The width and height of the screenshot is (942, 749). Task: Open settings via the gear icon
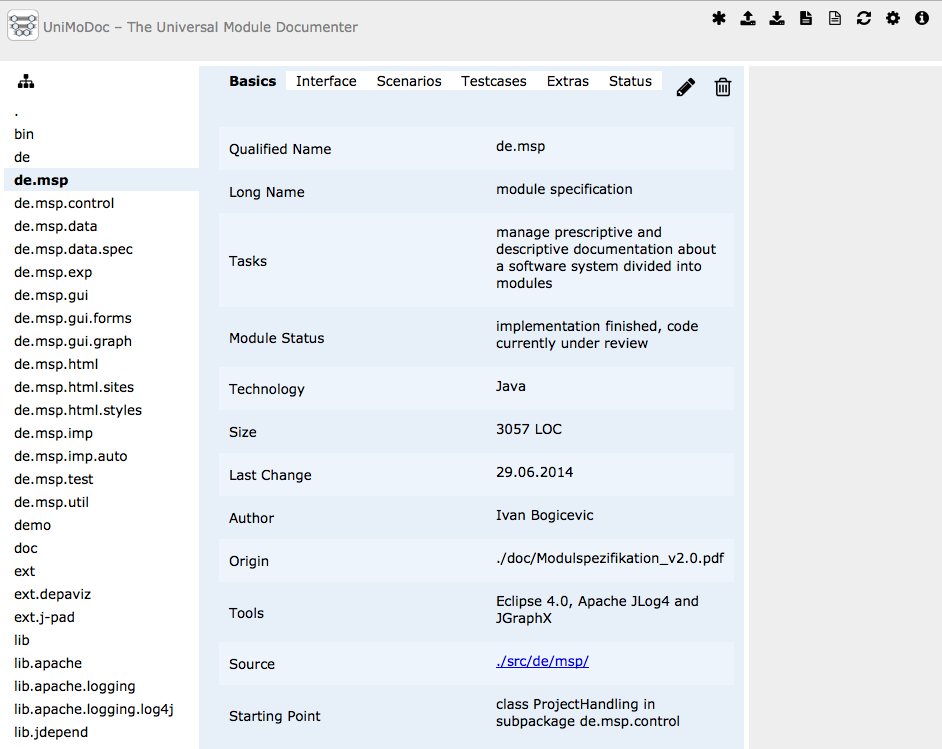click(x=892, y=17)
